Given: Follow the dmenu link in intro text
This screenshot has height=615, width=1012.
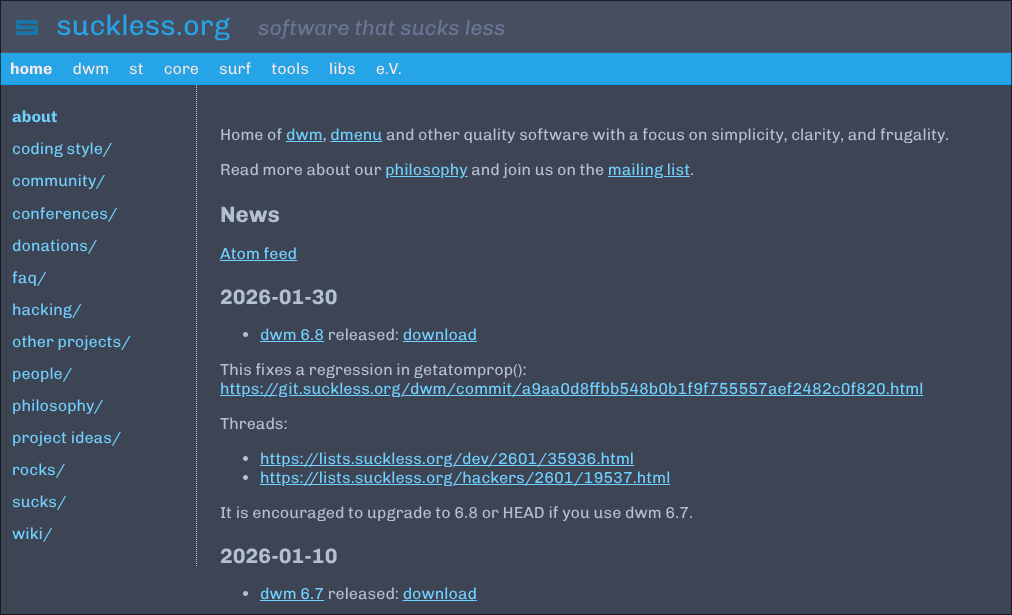Looking at the screenshot, I should (356, 135).
